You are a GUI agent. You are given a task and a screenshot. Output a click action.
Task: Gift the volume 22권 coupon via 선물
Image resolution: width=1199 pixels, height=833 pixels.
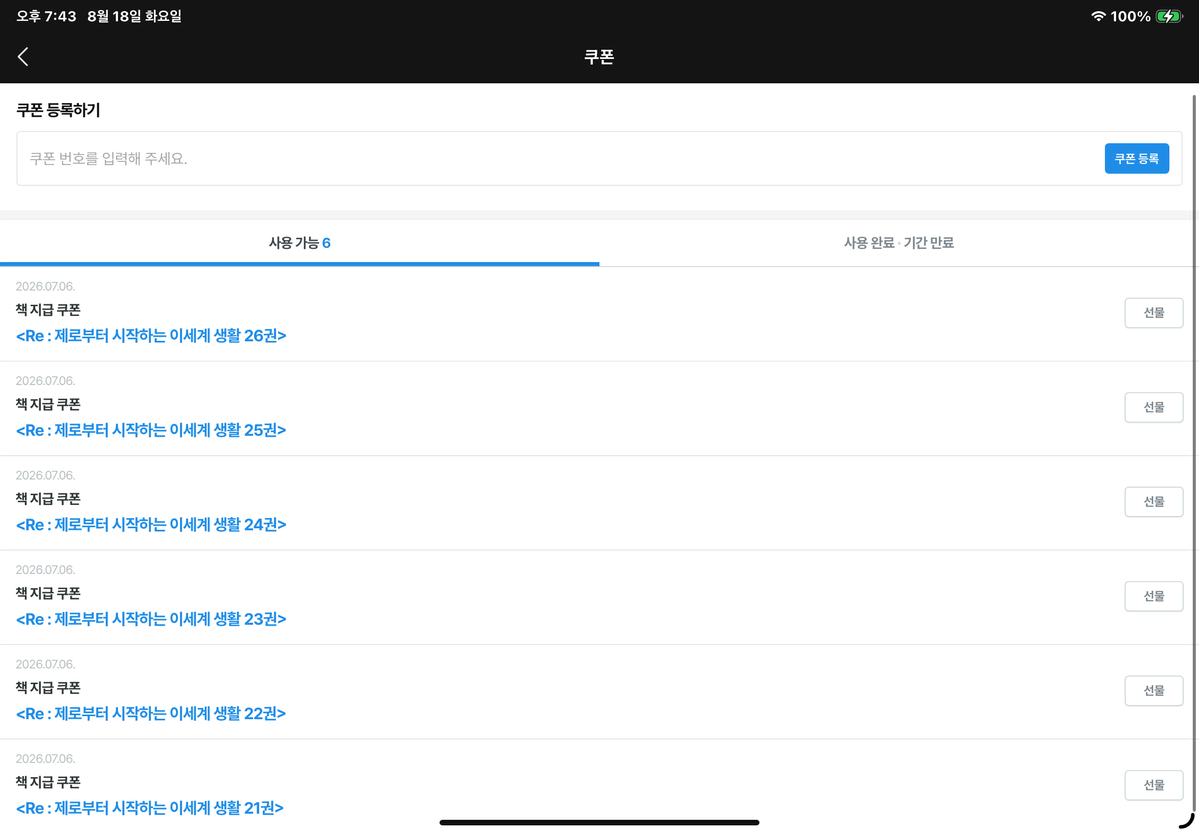pos(1153,691)
